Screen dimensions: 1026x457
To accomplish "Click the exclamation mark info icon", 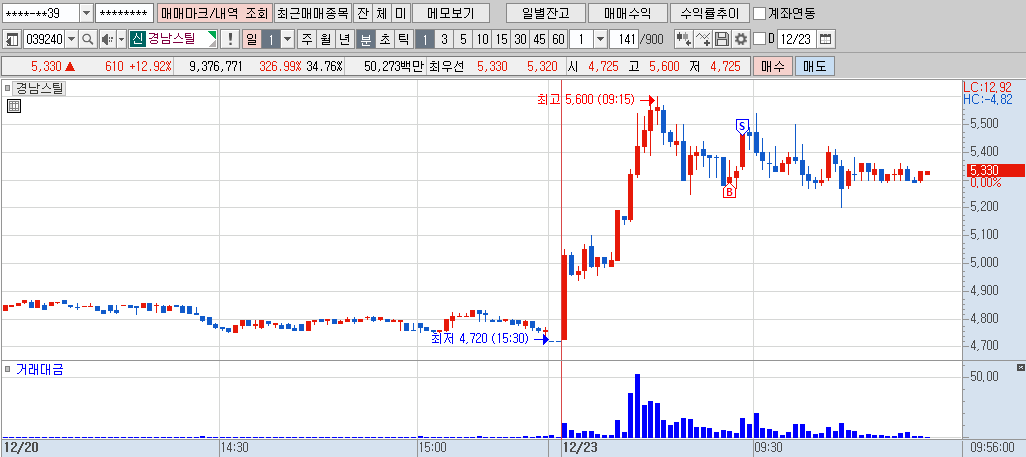I will tap(230, 39).
